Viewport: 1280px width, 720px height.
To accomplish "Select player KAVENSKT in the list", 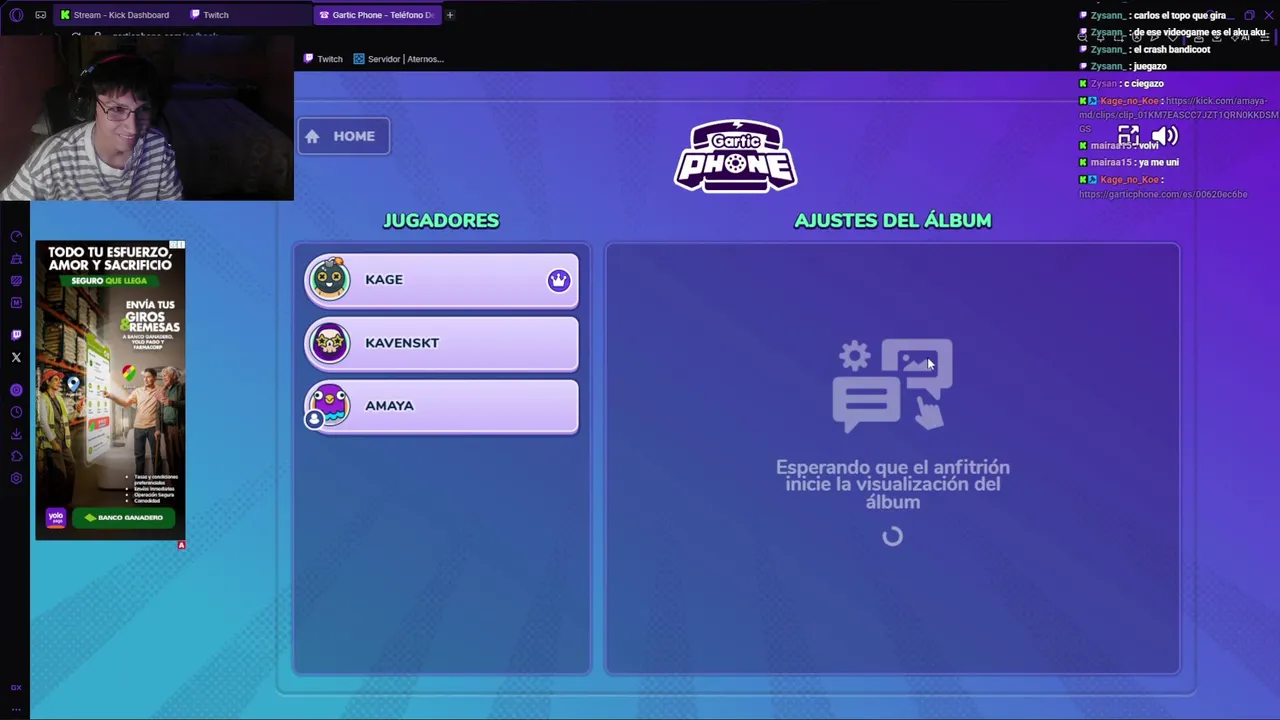I will tap(441, 343).
